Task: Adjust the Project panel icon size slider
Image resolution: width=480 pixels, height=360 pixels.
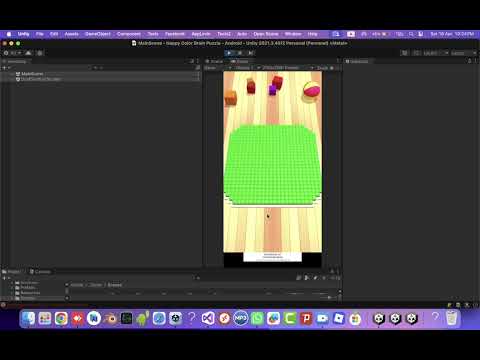Action: 328,298
